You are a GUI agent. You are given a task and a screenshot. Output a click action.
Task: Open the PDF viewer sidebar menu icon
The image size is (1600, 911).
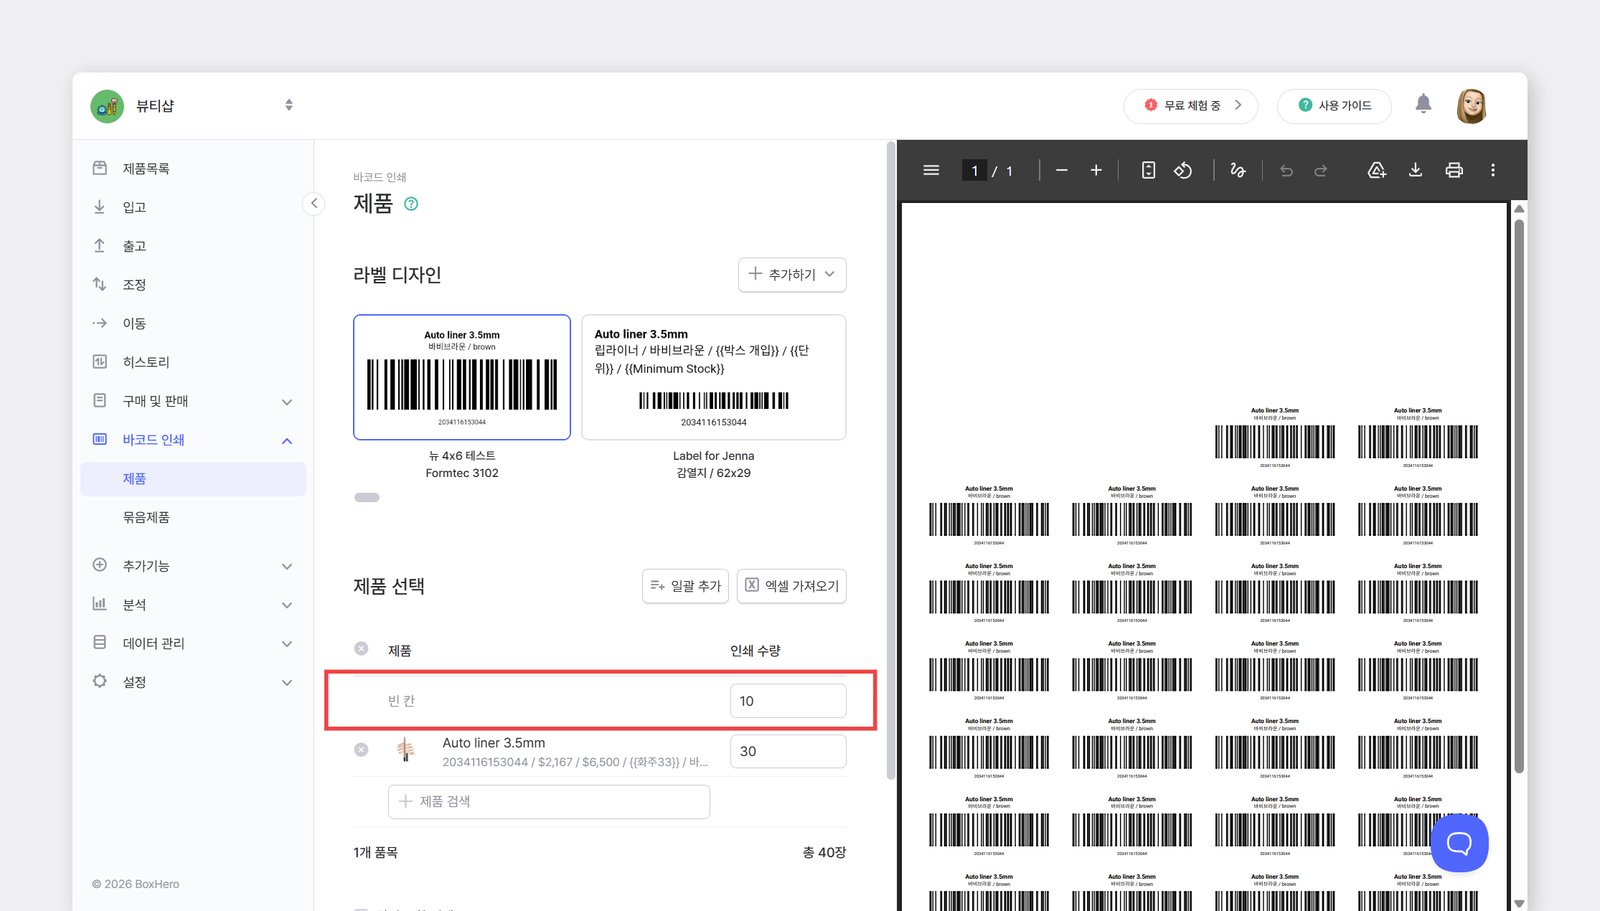[931, 170]
